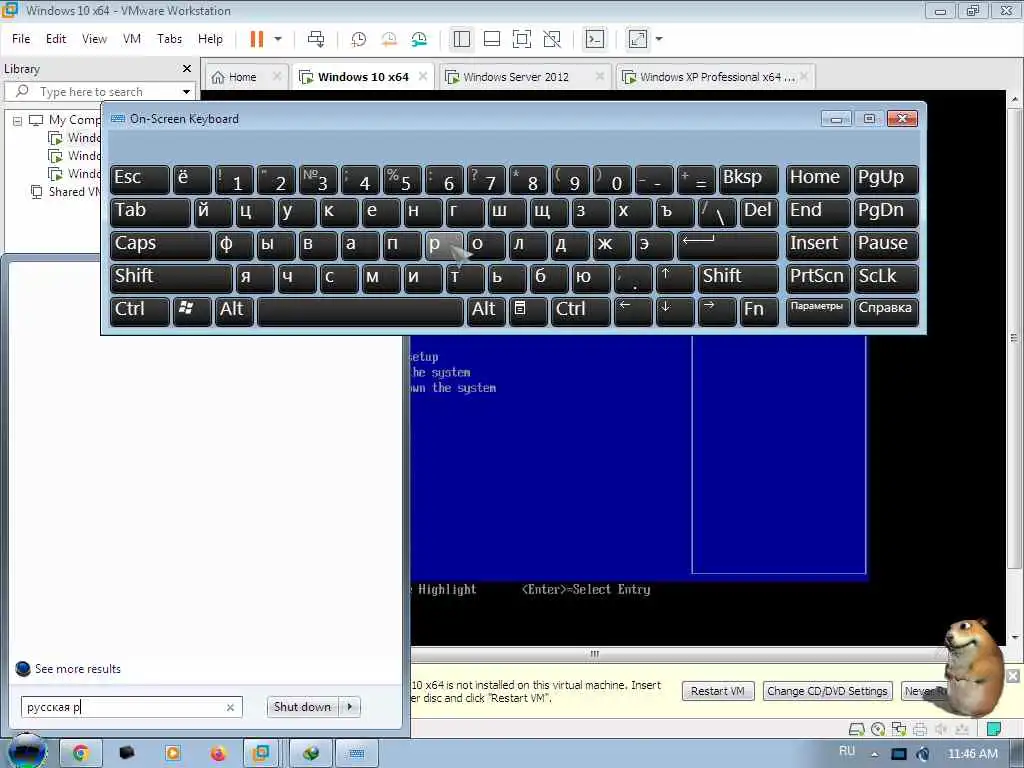Open the Edit menu
This screenshot has height=768, width=1024.
point(56,39)
